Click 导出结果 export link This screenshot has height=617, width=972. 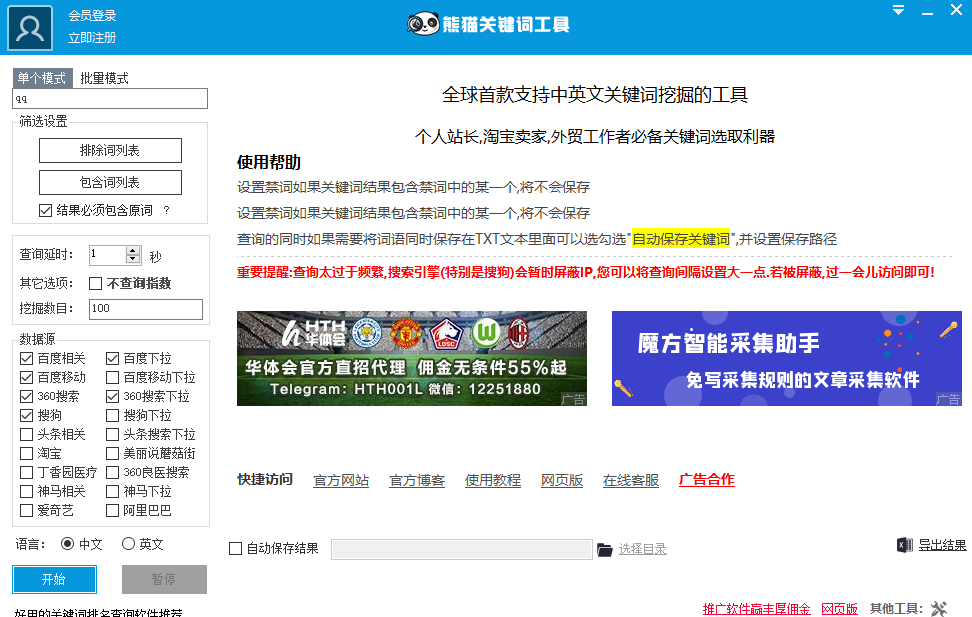click(942, 545)
